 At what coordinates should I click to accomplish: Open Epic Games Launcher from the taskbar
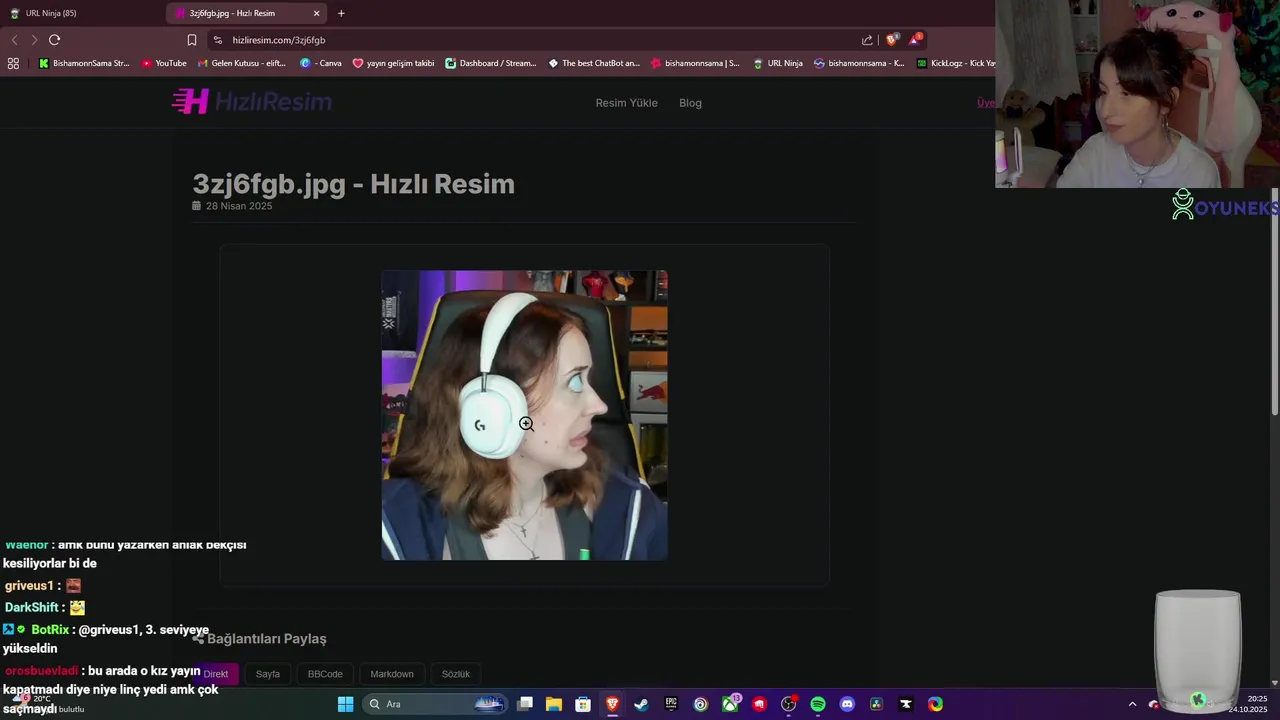coord(671,704)
